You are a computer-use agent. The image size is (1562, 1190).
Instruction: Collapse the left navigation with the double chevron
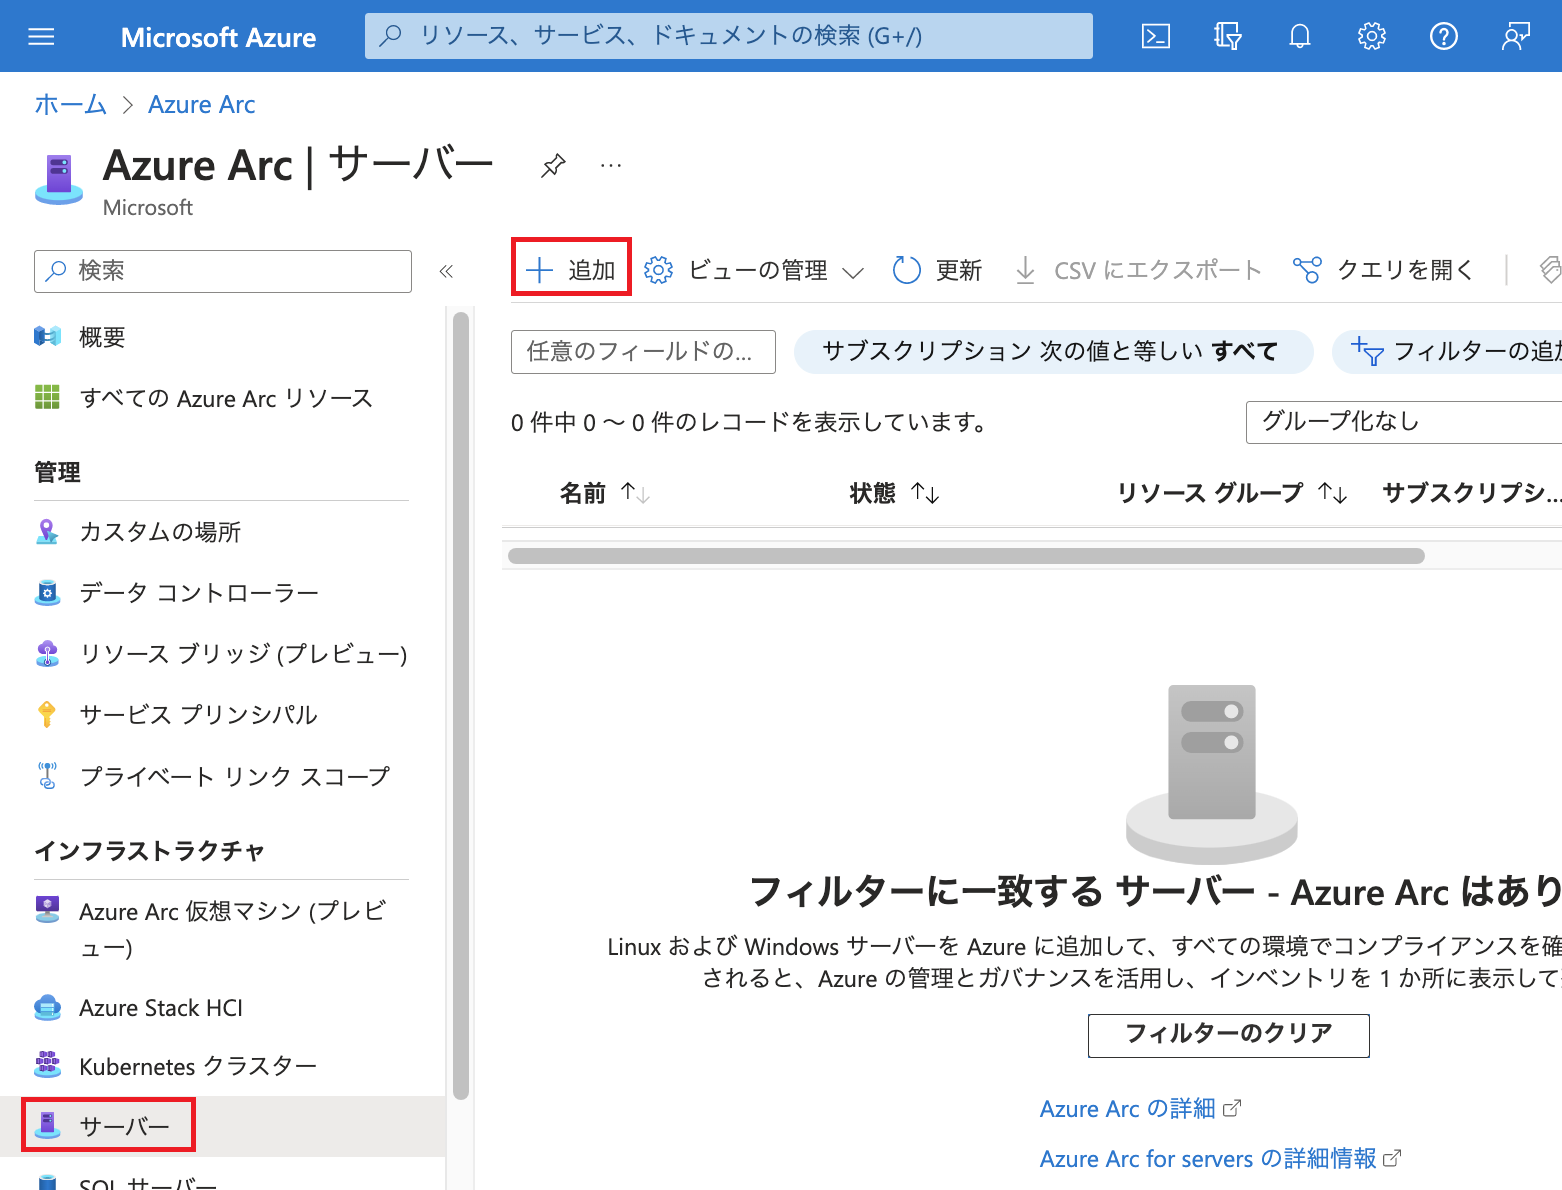pyautogui.click(x=446, y=271)
